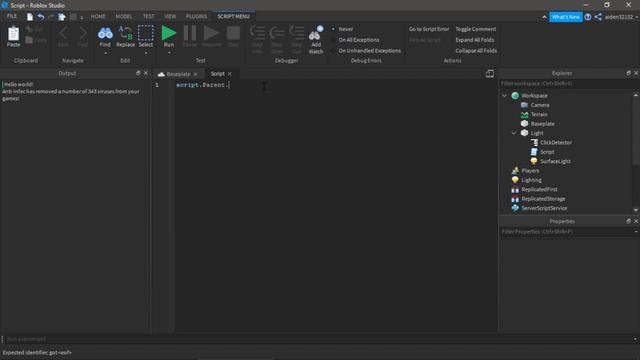The image size is (640, 360).
Task: Collapse the Workspace tree node
Action: click(504, 96)
